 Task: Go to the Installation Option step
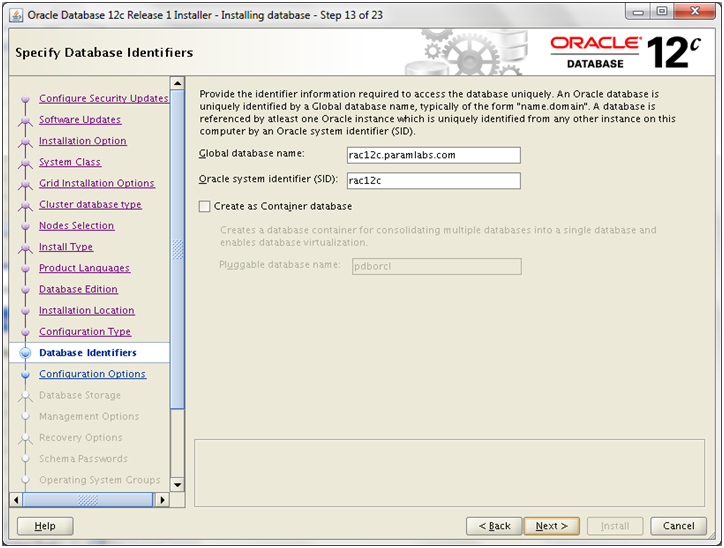click(83, 141)
